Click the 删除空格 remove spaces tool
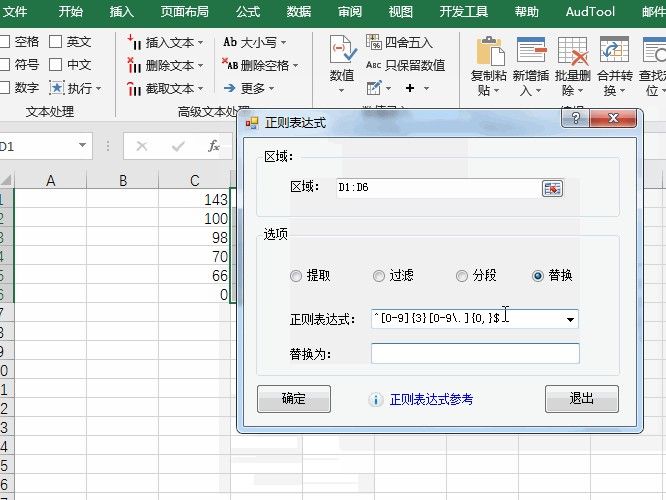Image resolution: width=666 pixels, height=500 pixels. click(260, 65)
